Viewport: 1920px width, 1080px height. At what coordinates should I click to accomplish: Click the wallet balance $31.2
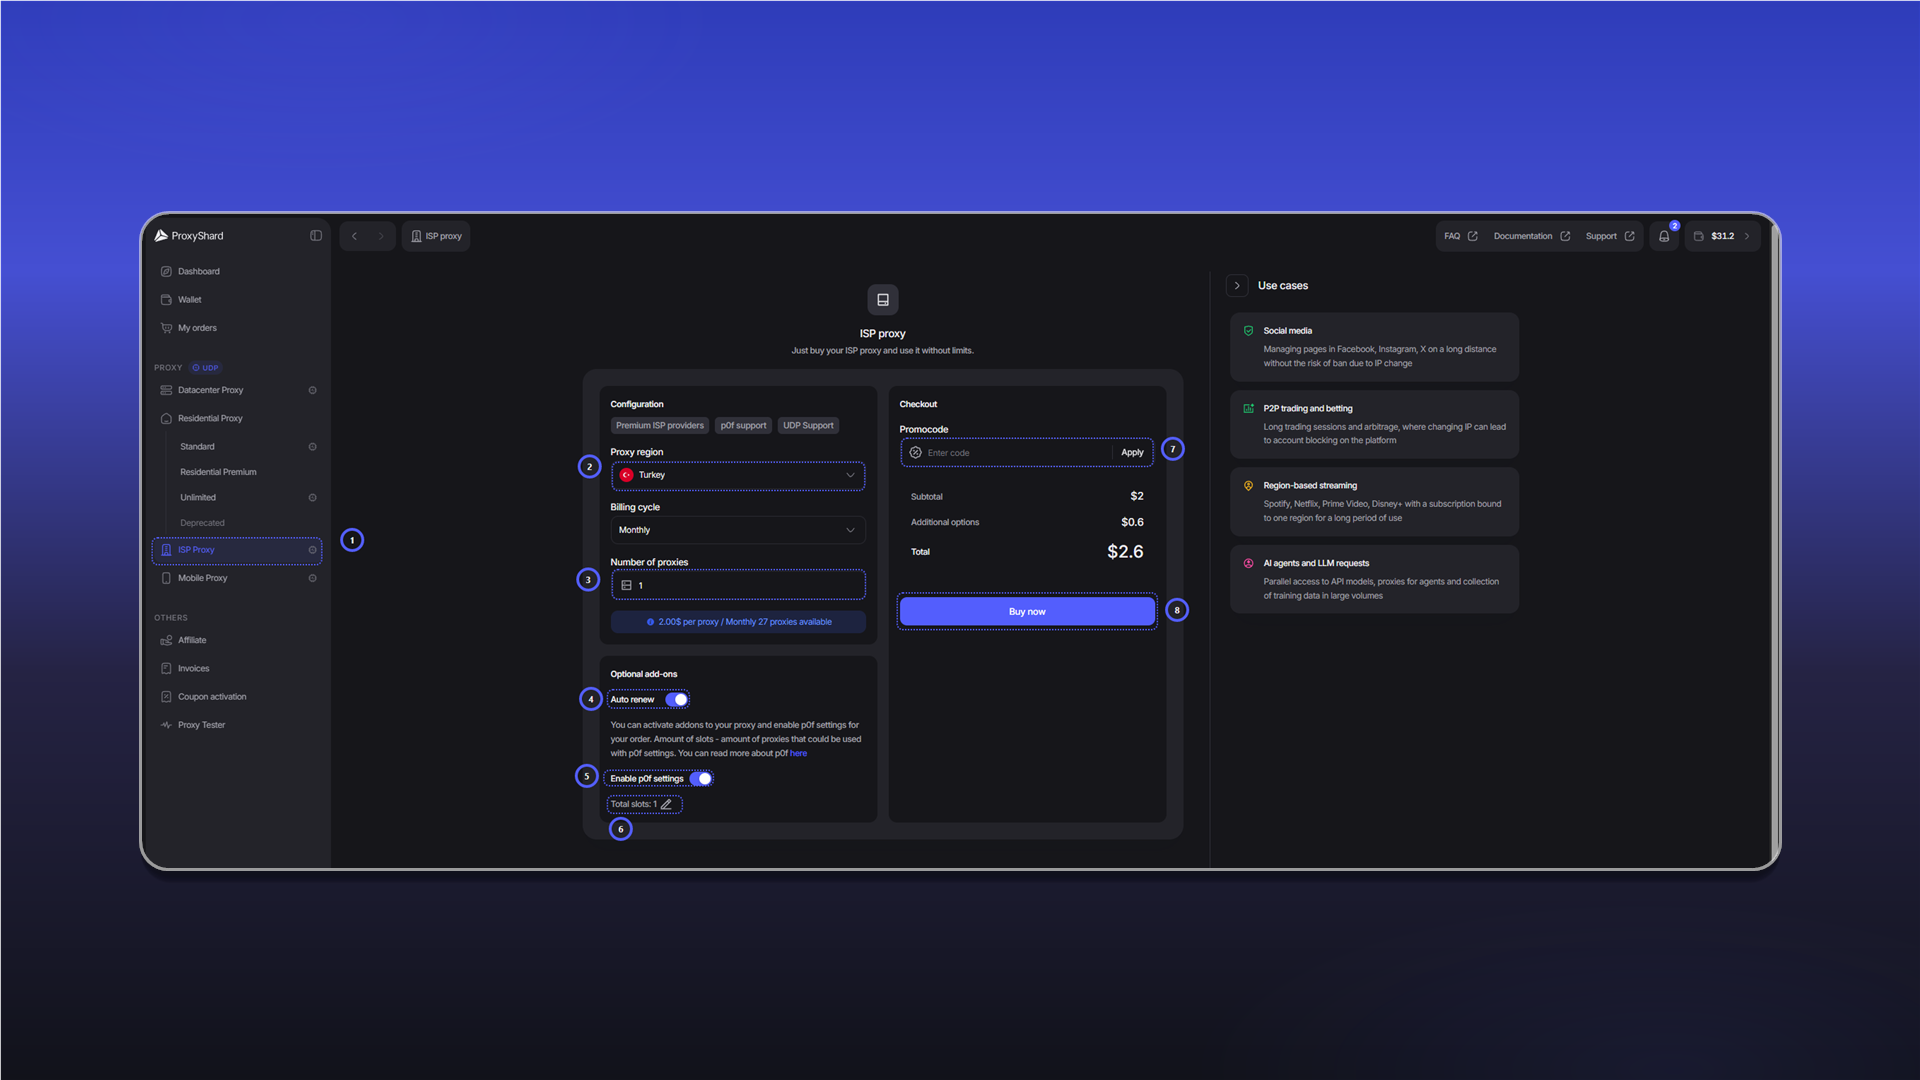point(1723,236)
